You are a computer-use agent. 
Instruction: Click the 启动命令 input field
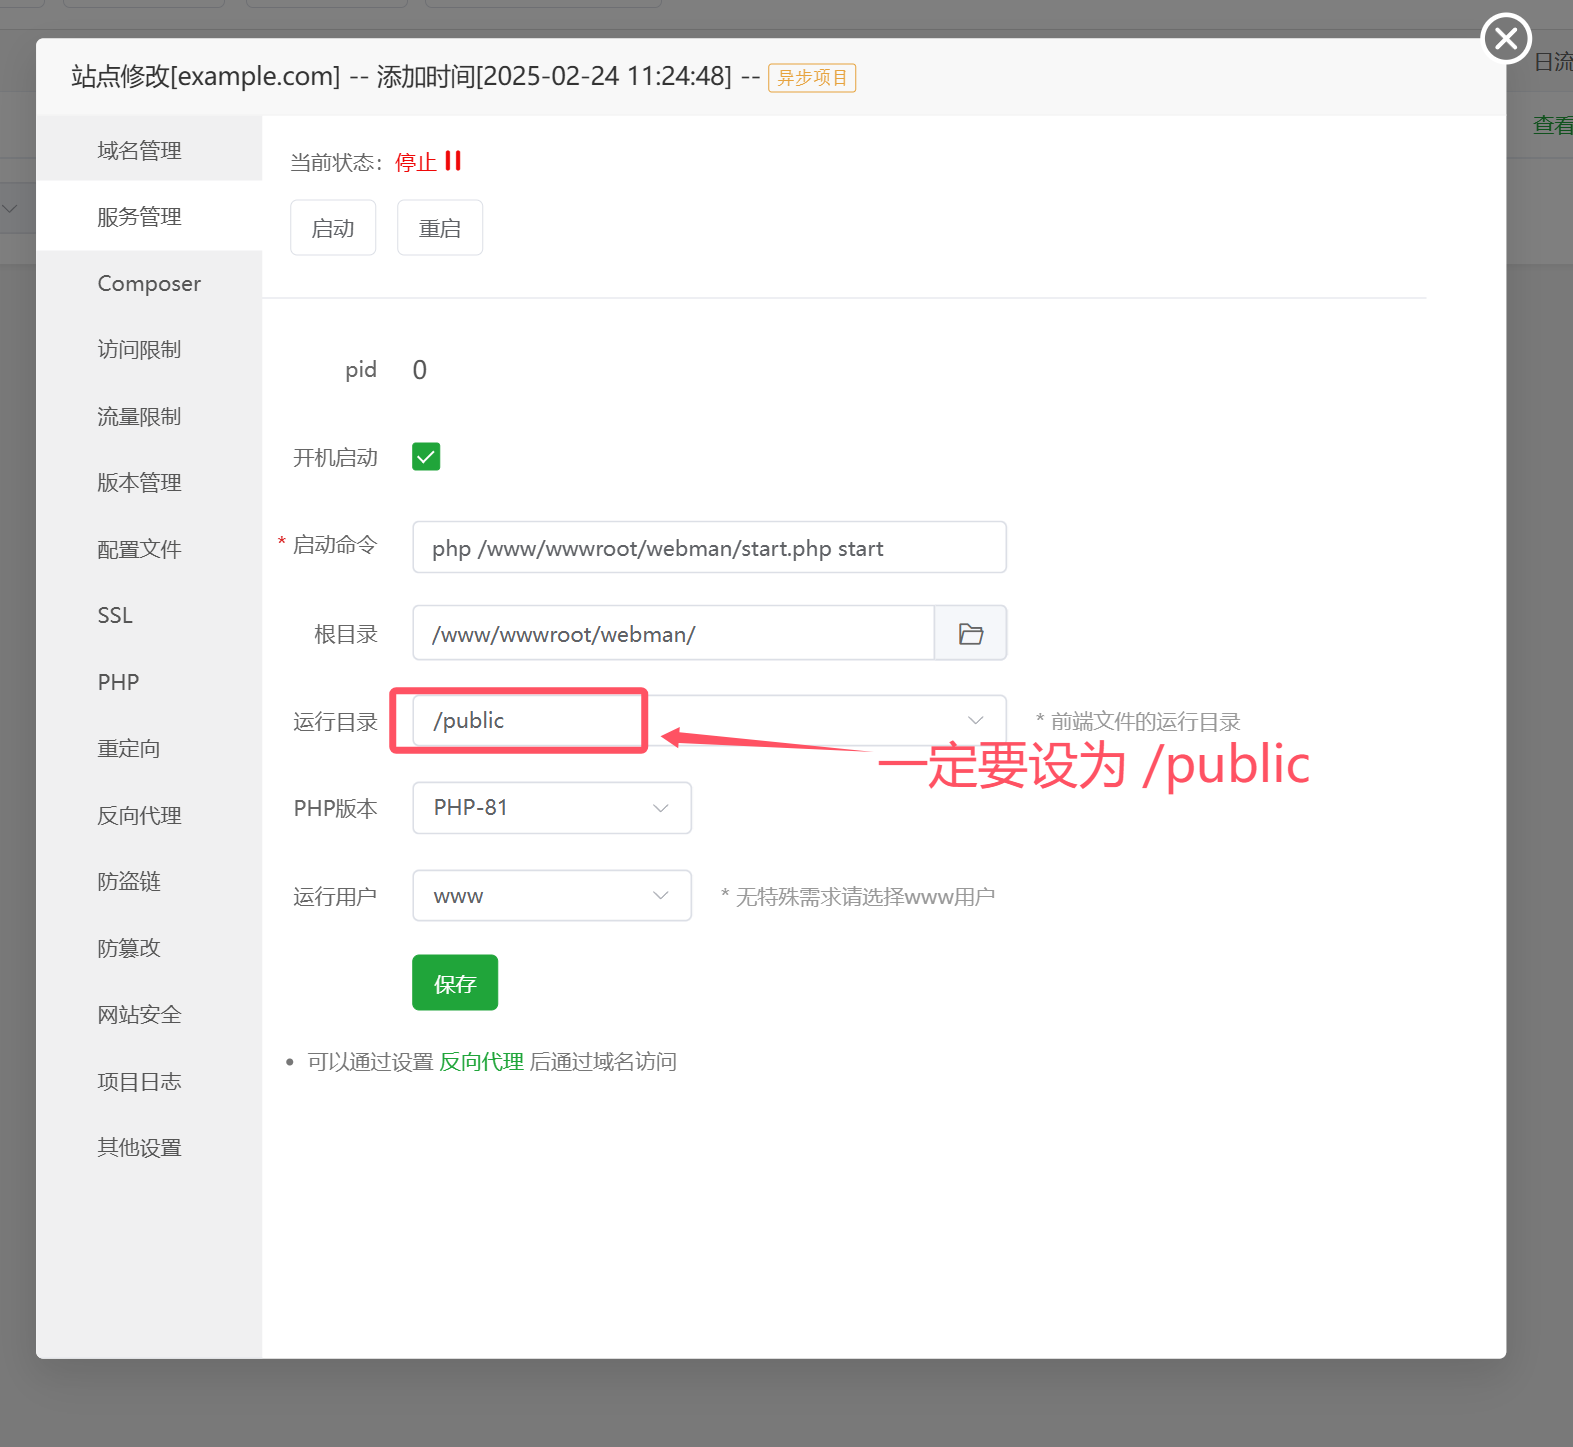(708, 548)
